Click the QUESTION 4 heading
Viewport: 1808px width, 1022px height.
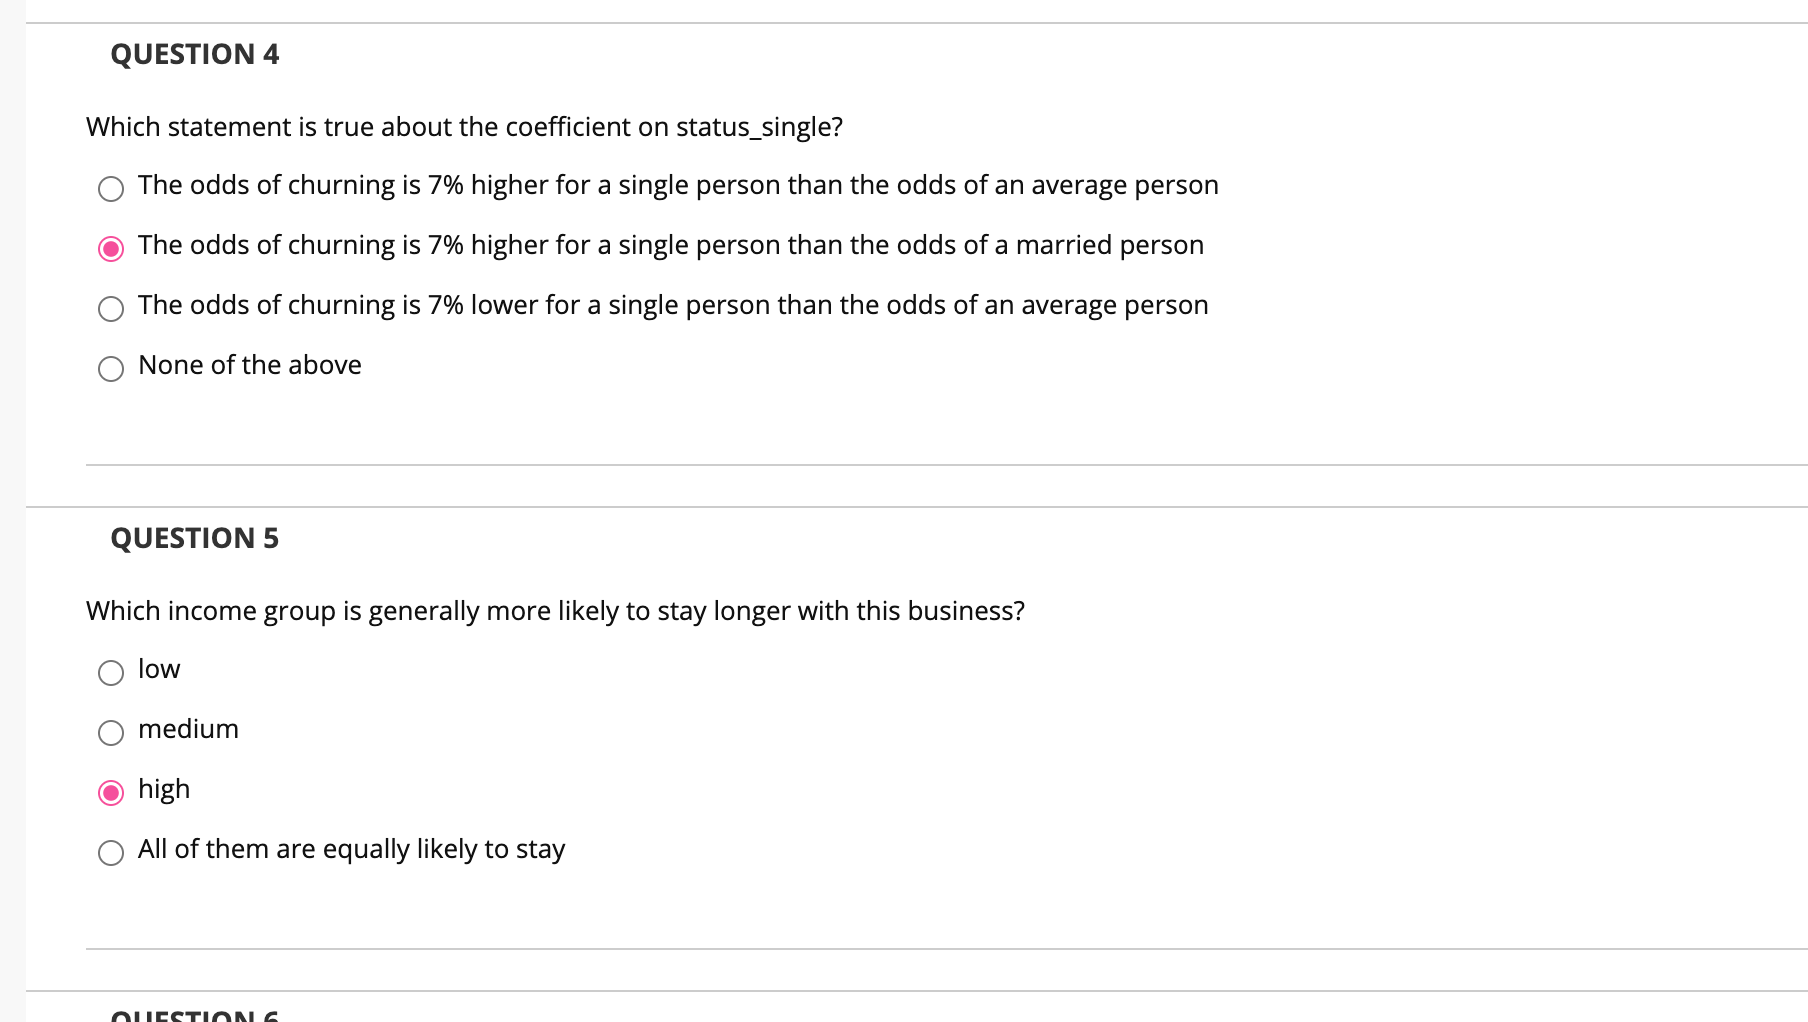[x=195, y=54]
